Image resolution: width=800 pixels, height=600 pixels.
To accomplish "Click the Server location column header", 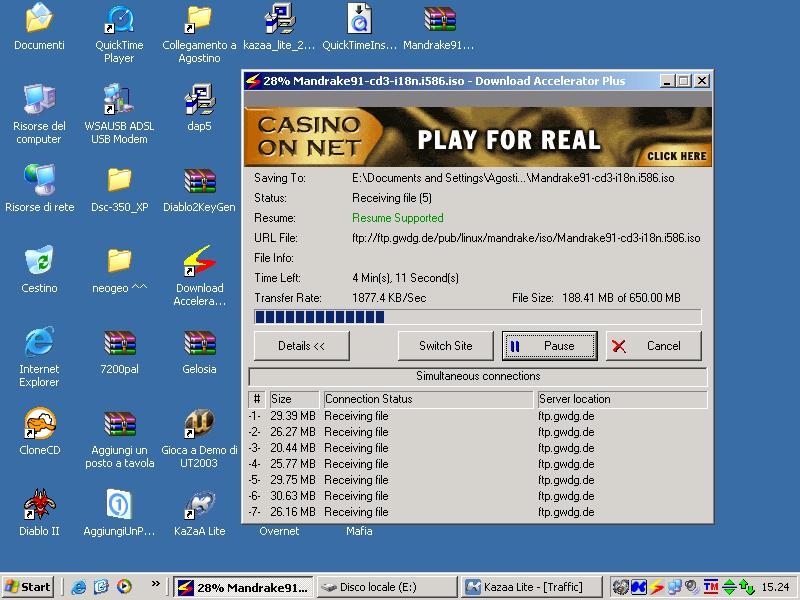I will point(622,399).
